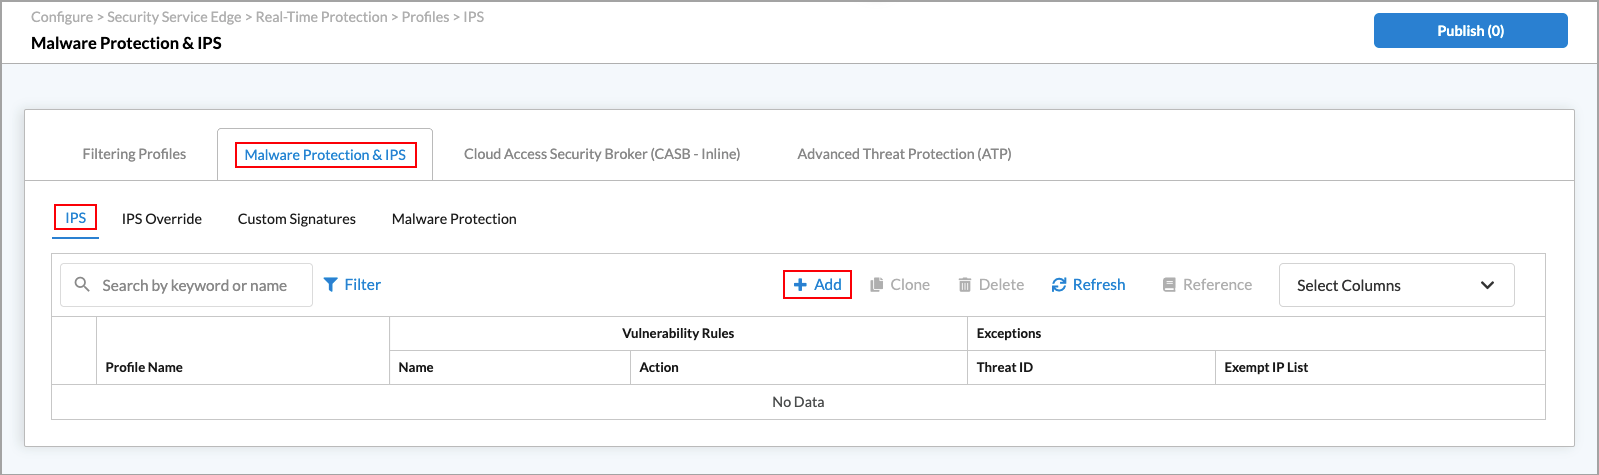
Task: Click the Reference document icon
Action: click(1169, 285)
